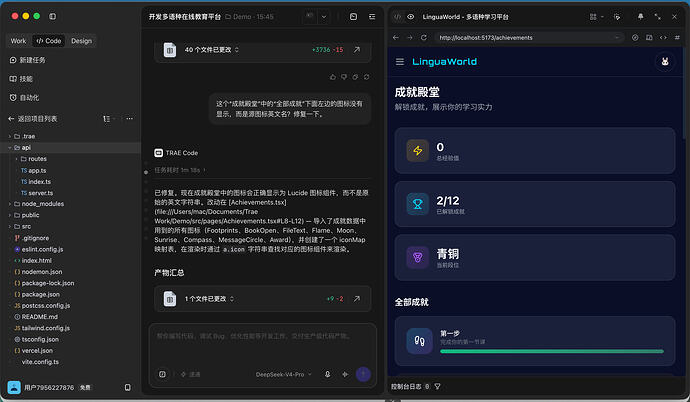Open 1 file changed diff arrow
Viewport: 690px width, 402px height.
[x=357, y=299]
